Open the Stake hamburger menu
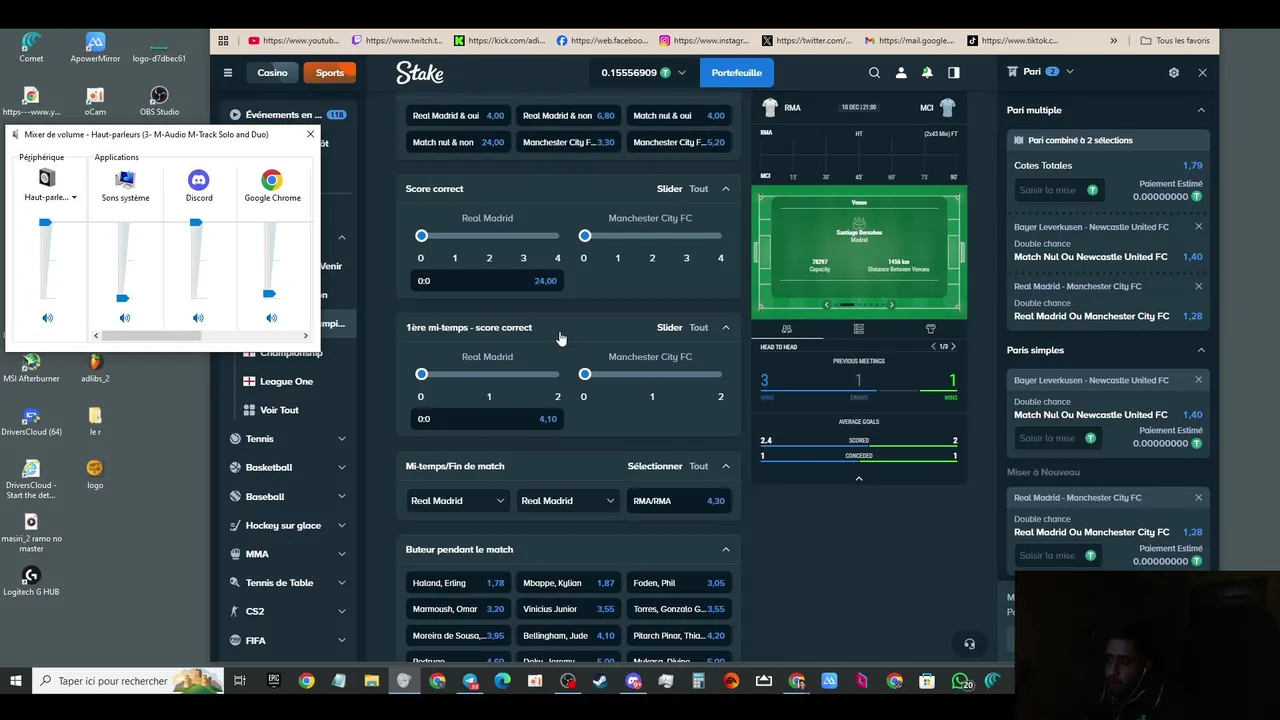Image resolution: width=1280 pixels, height=720 pixels. coord(228,72)
